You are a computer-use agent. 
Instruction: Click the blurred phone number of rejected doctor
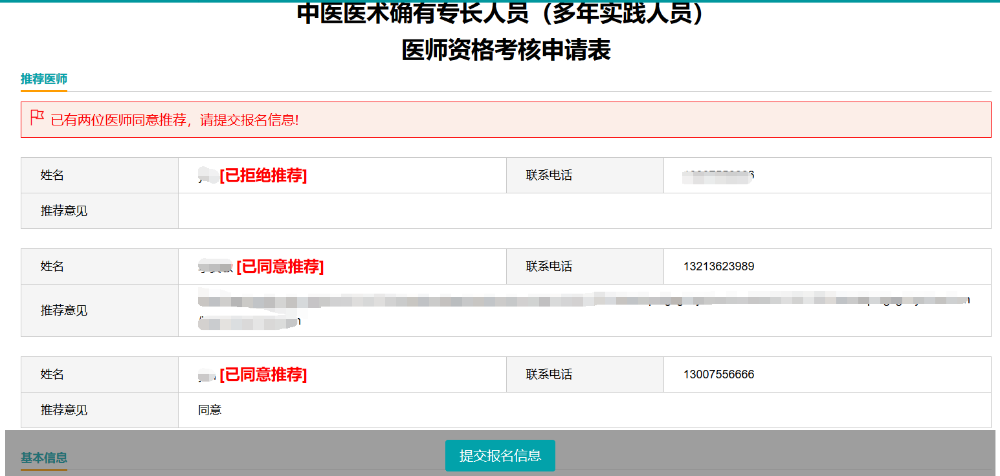[x=719, y=176]
